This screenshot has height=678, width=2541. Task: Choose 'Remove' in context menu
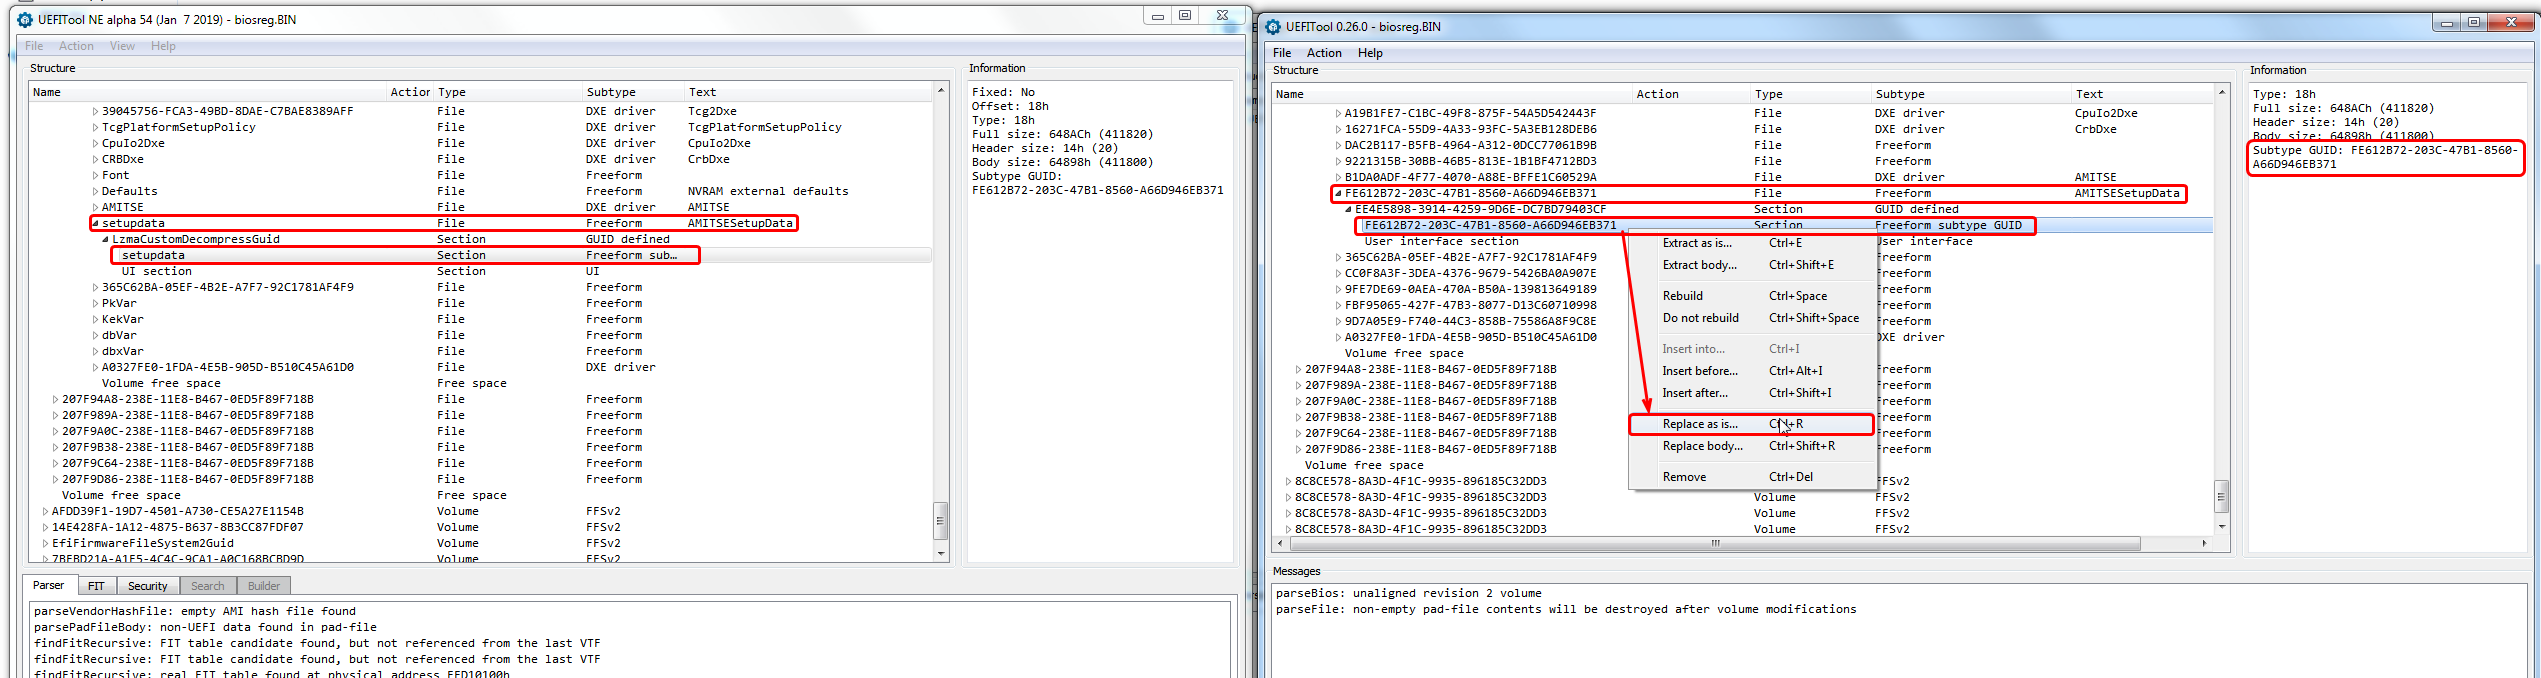tap(1752, 477)
